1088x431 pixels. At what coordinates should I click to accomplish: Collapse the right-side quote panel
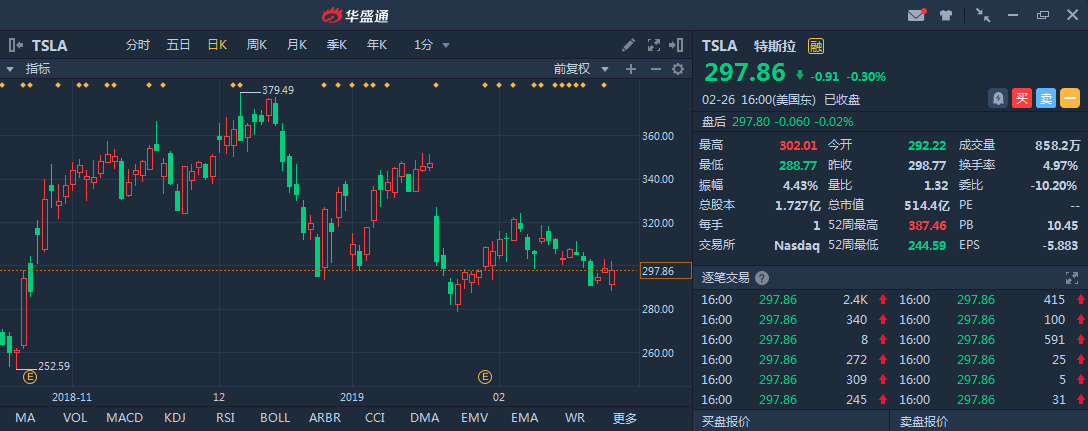[679, 45]
